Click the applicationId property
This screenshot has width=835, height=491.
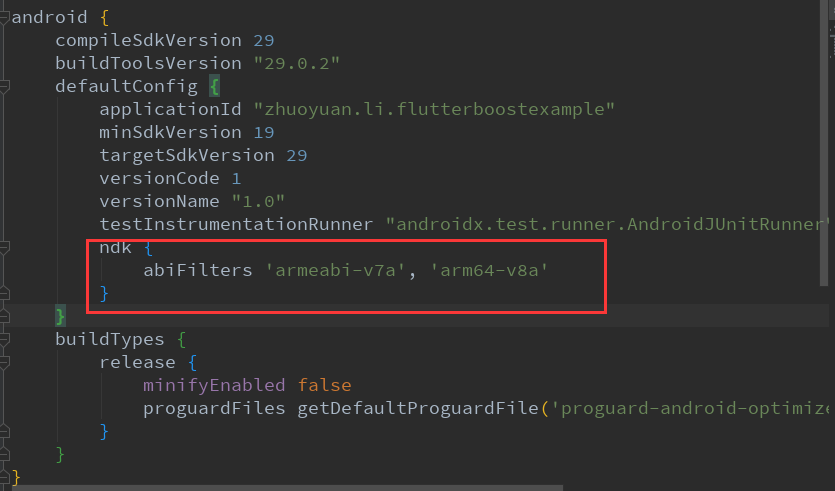click(x=170, y=109)
